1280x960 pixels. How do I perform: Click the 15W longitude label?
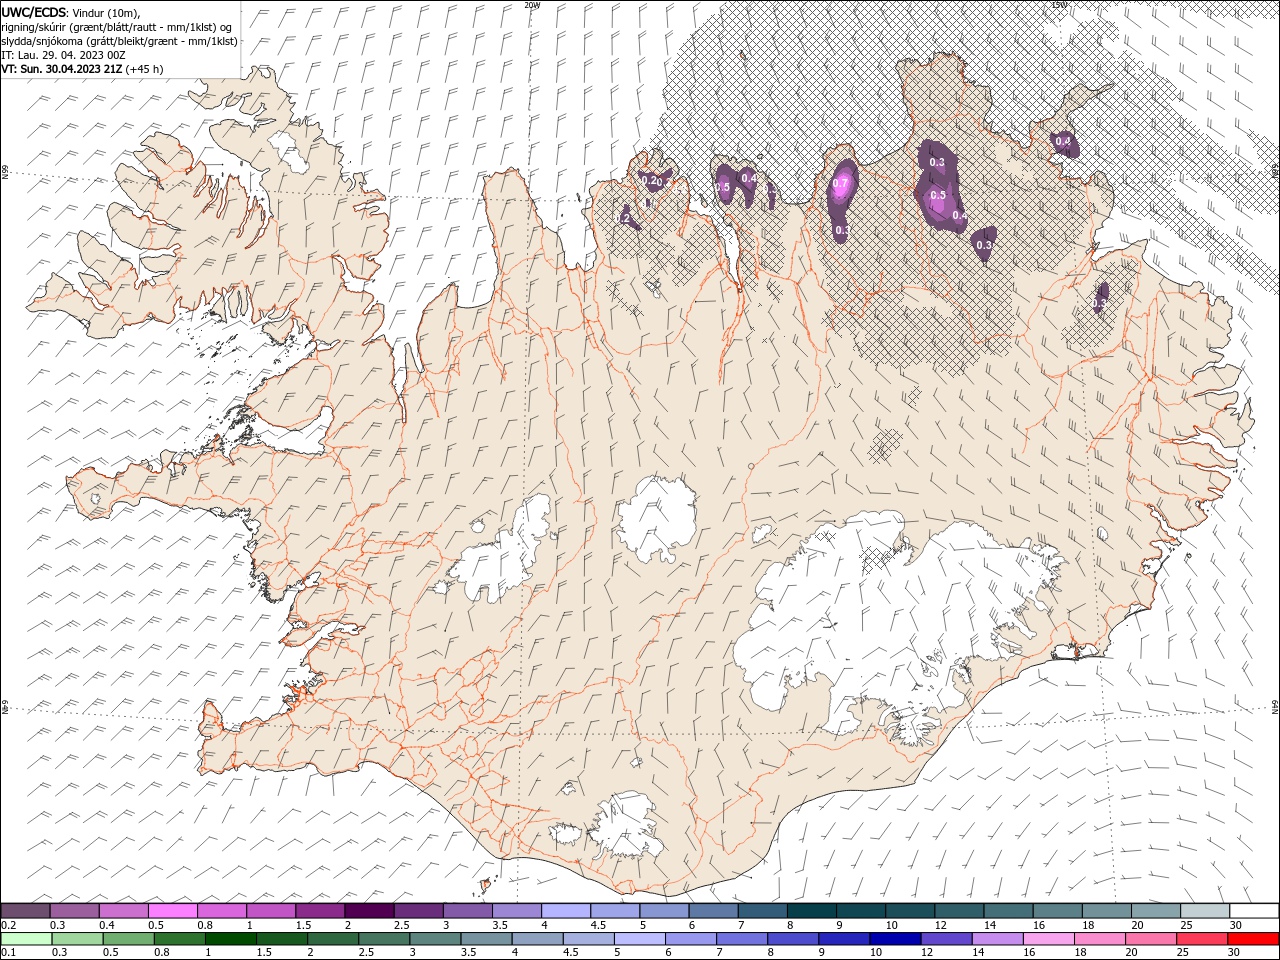tap(1060, 5)
